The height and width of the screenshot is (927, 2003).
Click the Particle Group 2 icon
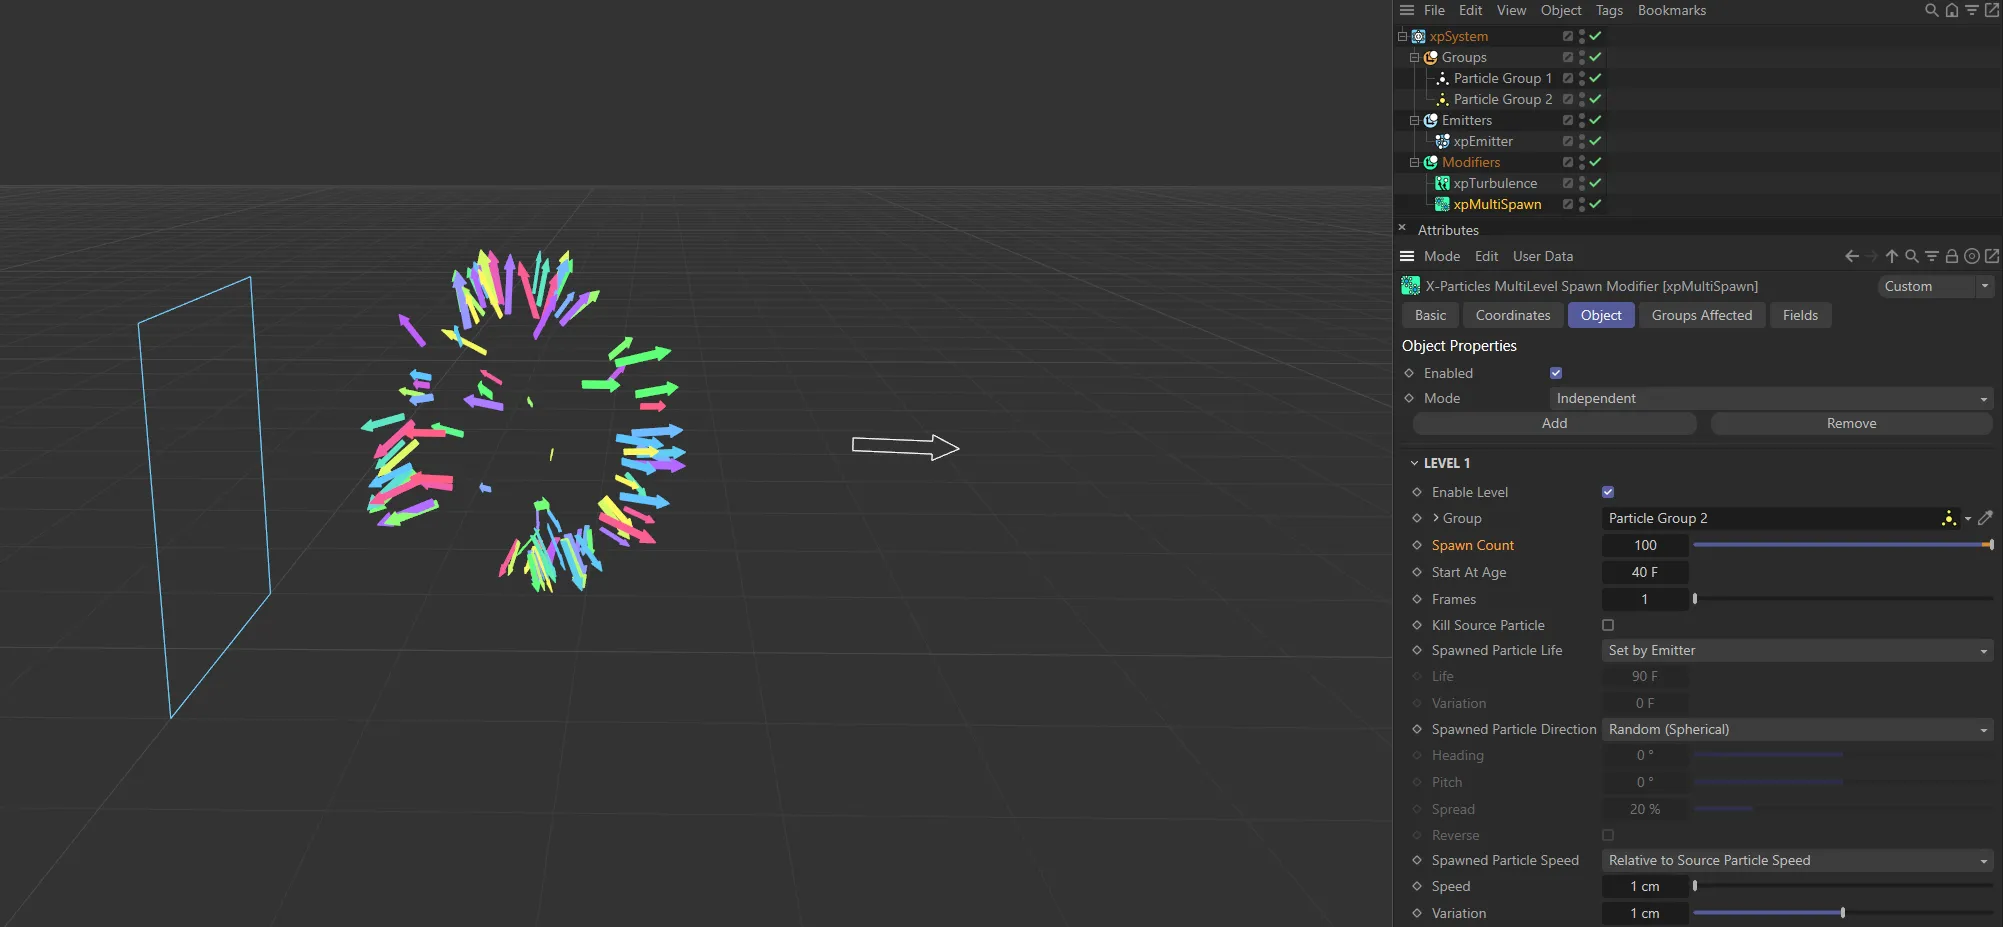point(1443,99)
